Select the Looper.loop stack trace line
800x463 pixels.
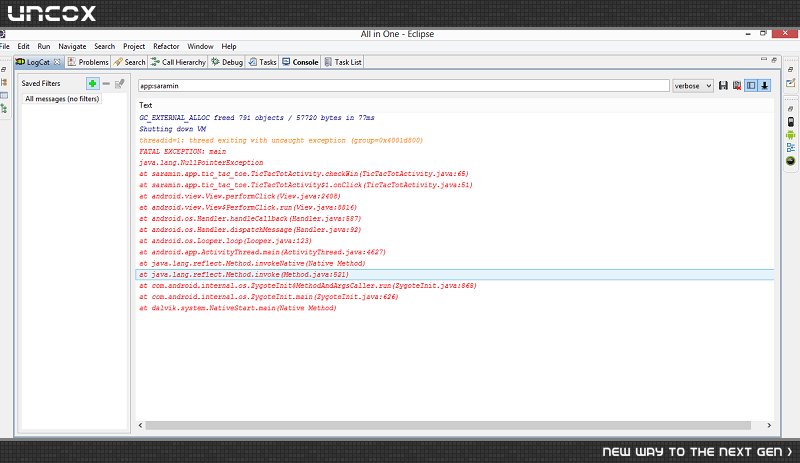pos(225,241)
